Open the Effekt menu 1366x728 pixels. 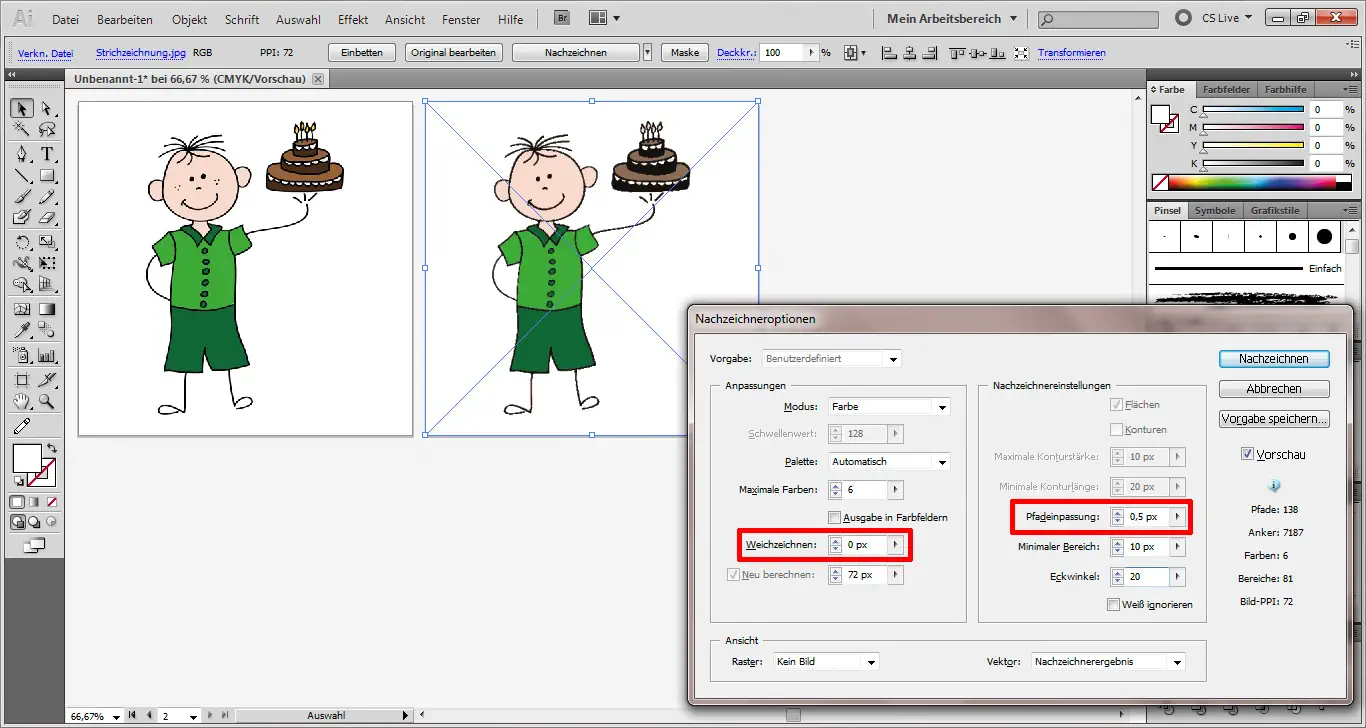352,18
